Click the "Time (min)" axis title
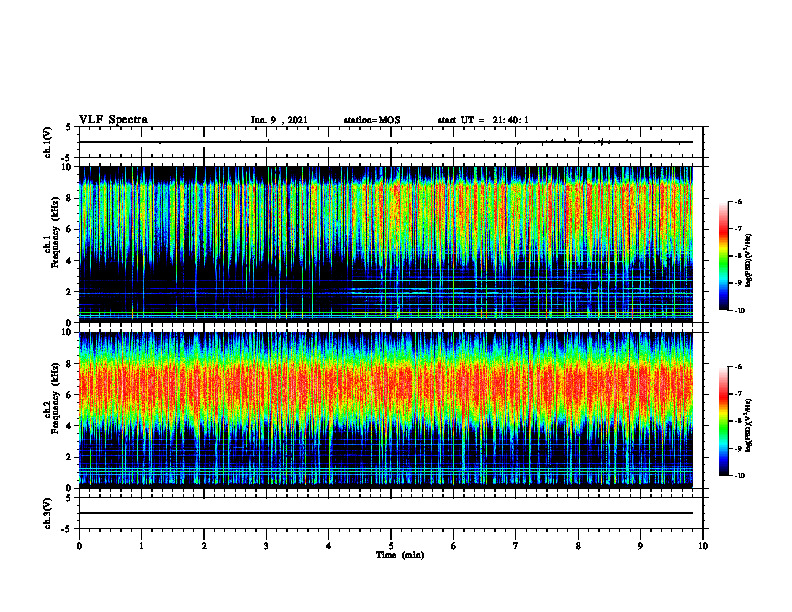 400,555
